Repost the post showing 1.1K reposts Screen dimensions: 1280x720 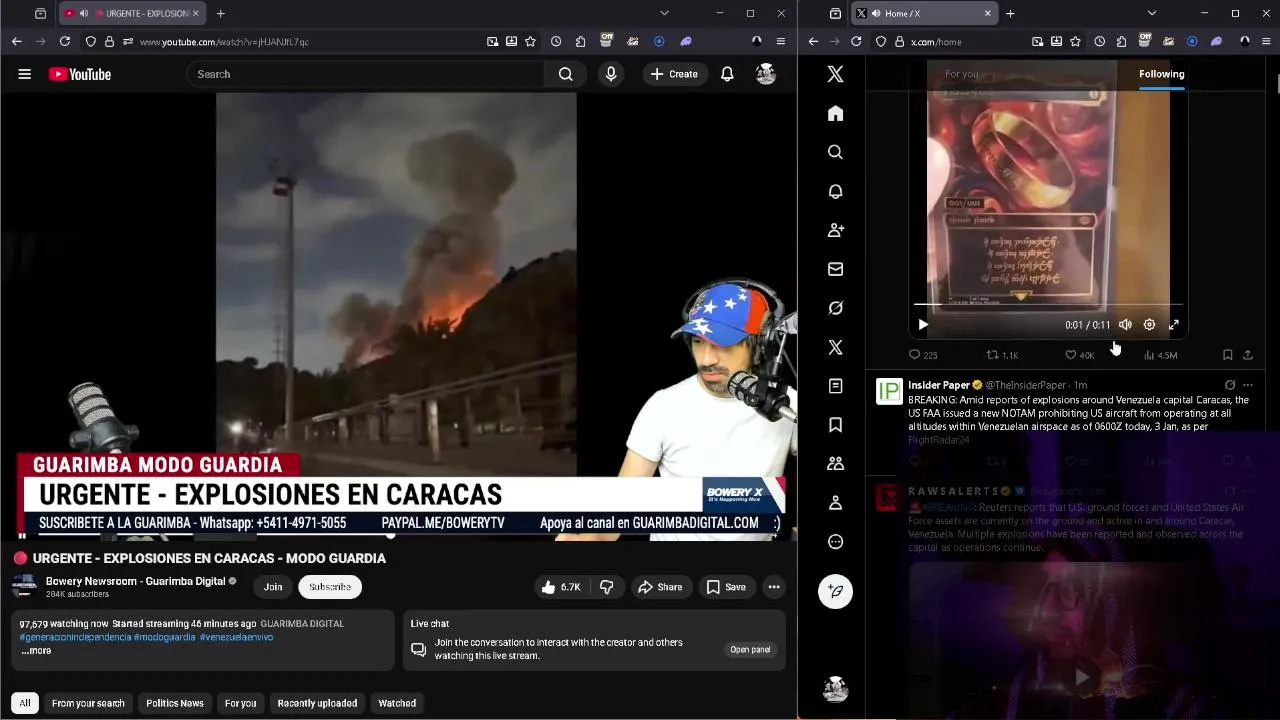(1002, 355)
